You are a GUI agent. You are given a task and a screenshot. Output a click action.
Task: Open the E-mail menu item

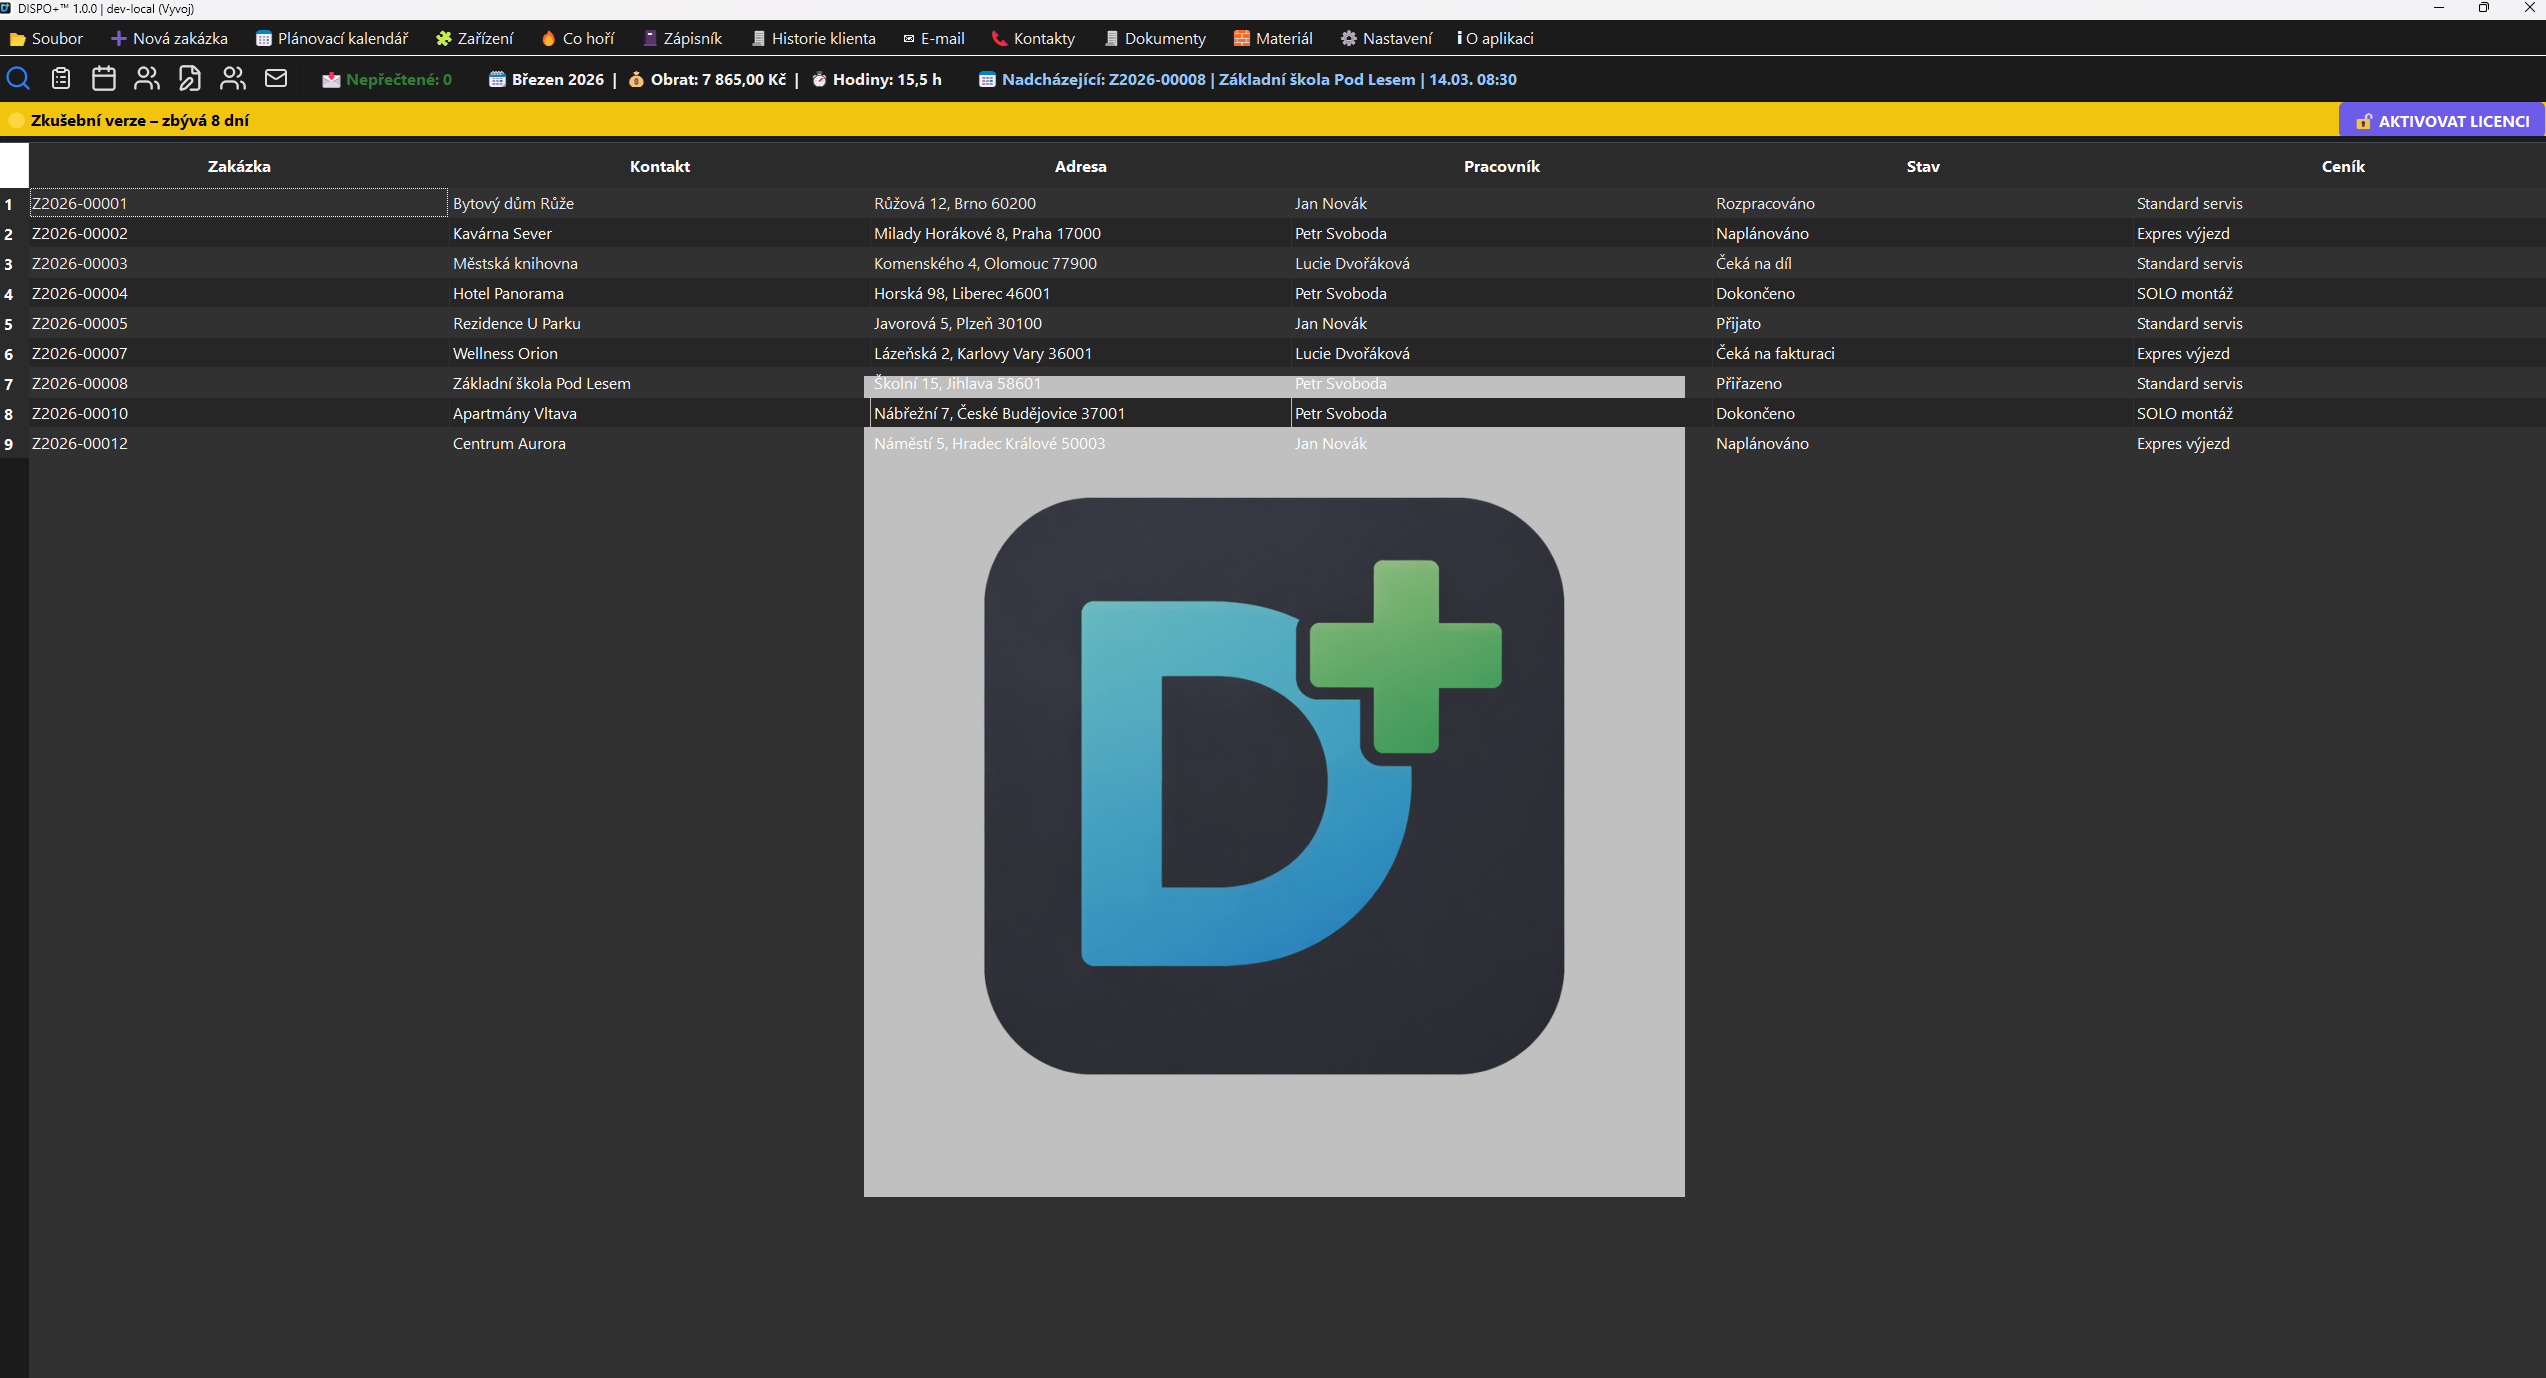pyautogui.click(x=934, y=38)
